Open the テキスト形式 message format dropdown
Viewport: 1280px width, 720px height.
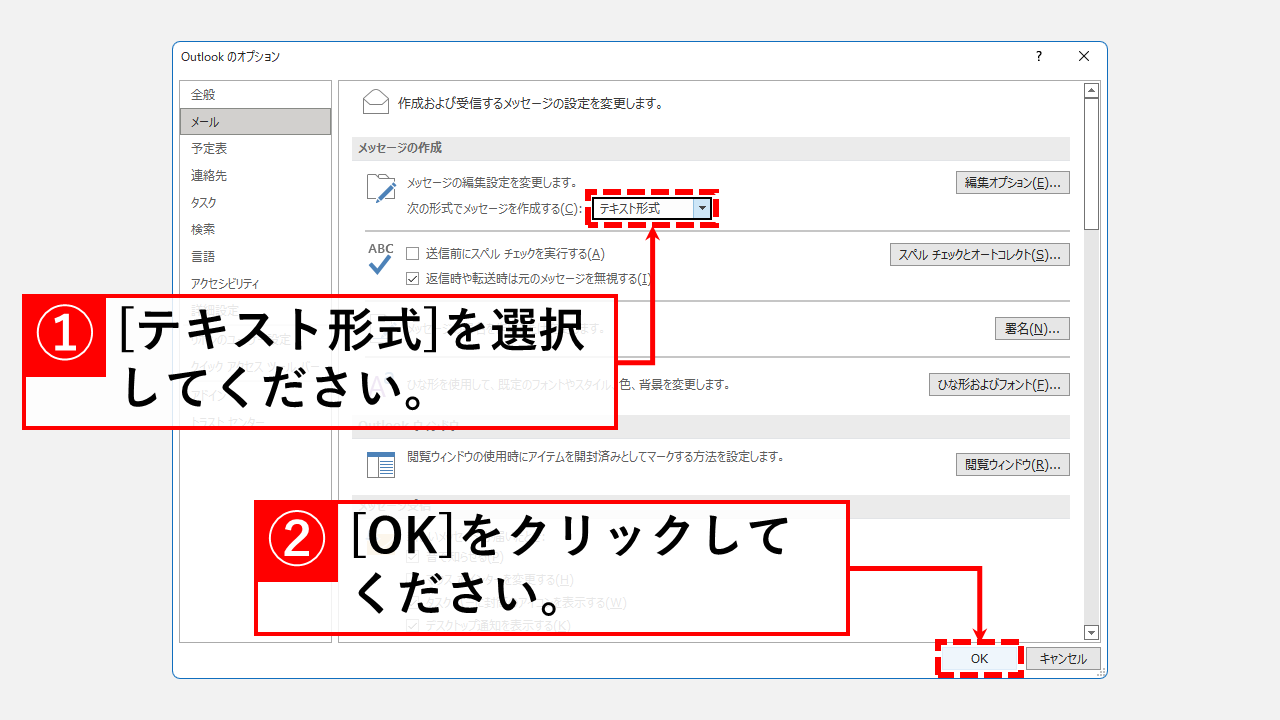pos(703,208)
